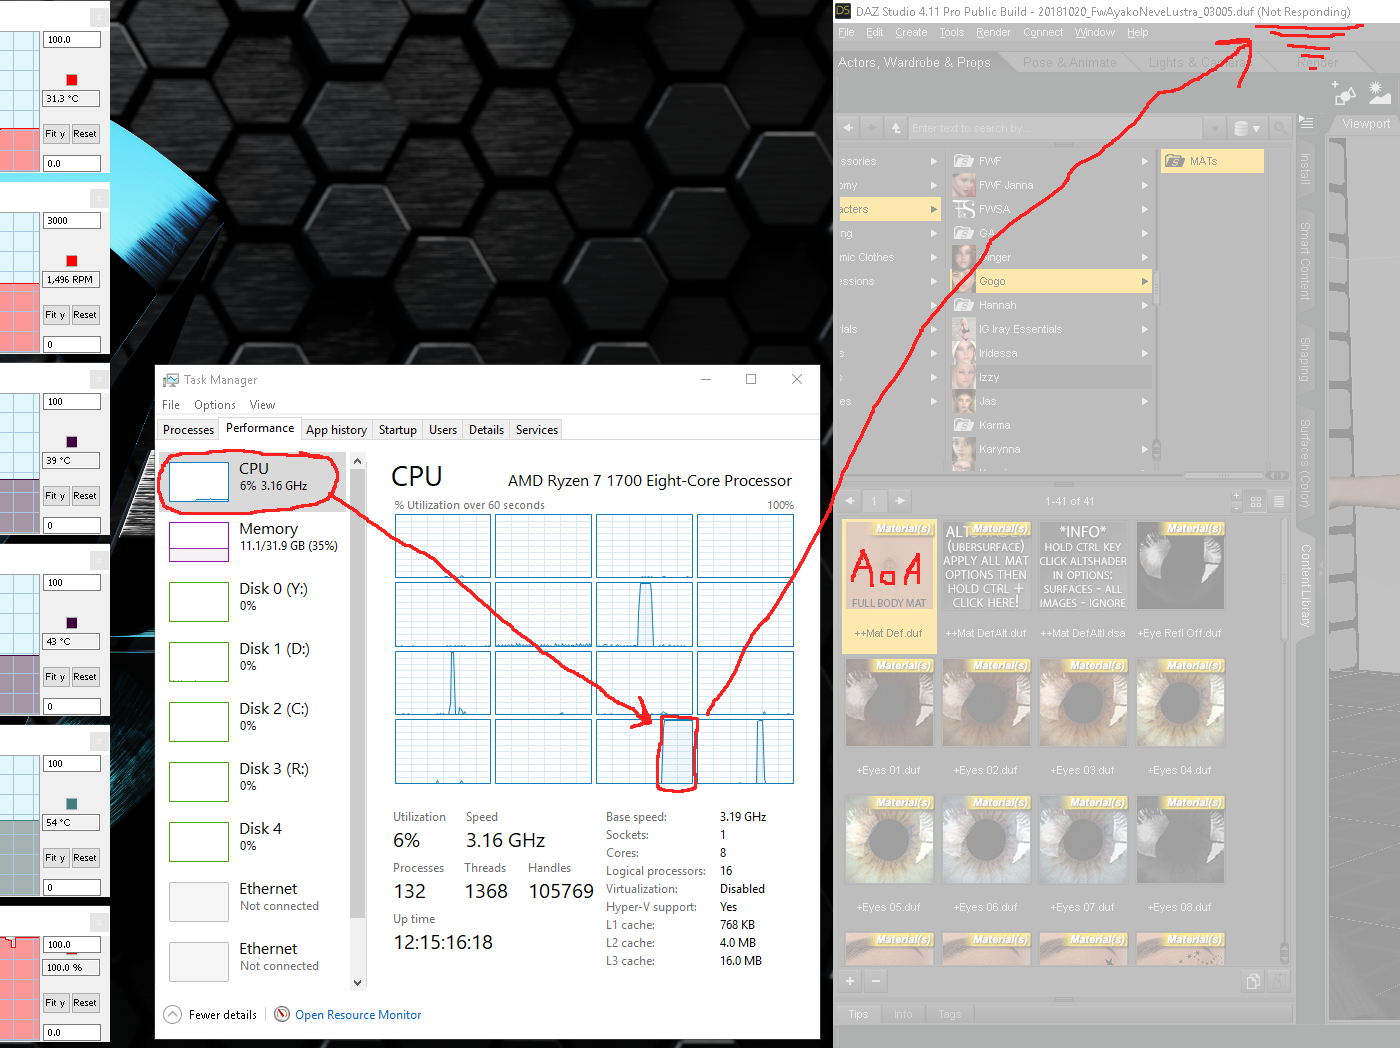Open the Details tab in Task Manager
The image size is (1400, 1048).
486,430
